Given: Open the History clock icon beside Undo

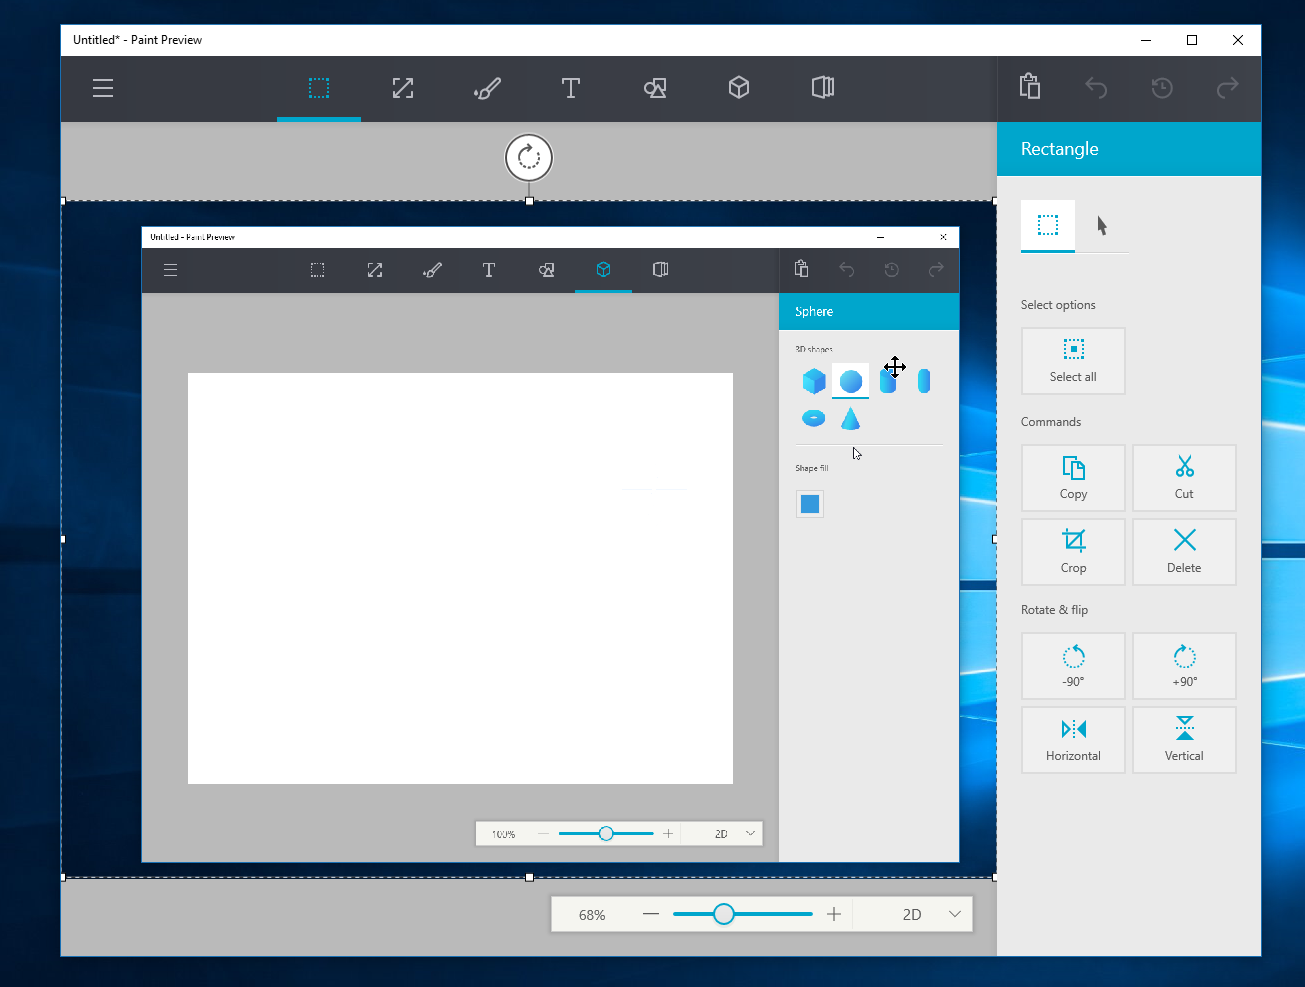Looking at the screenshot, I should pyautogui.click(x=1162, y=88).
